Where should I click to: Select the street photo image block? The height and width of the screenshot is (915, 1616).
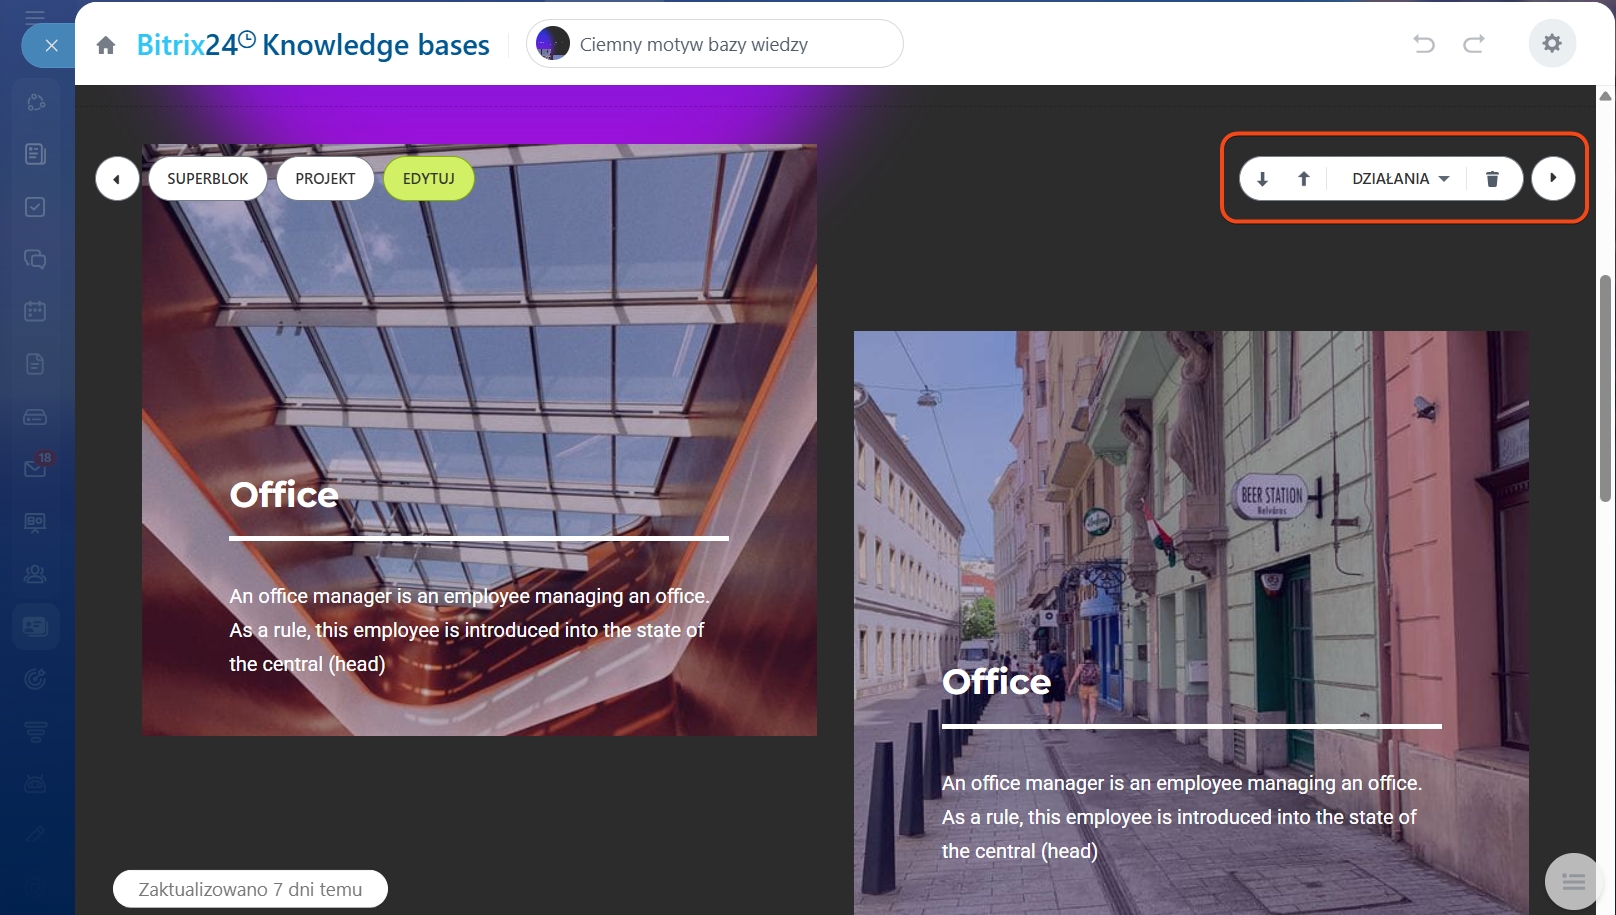pyautogui.click(x=1191, y=622)
